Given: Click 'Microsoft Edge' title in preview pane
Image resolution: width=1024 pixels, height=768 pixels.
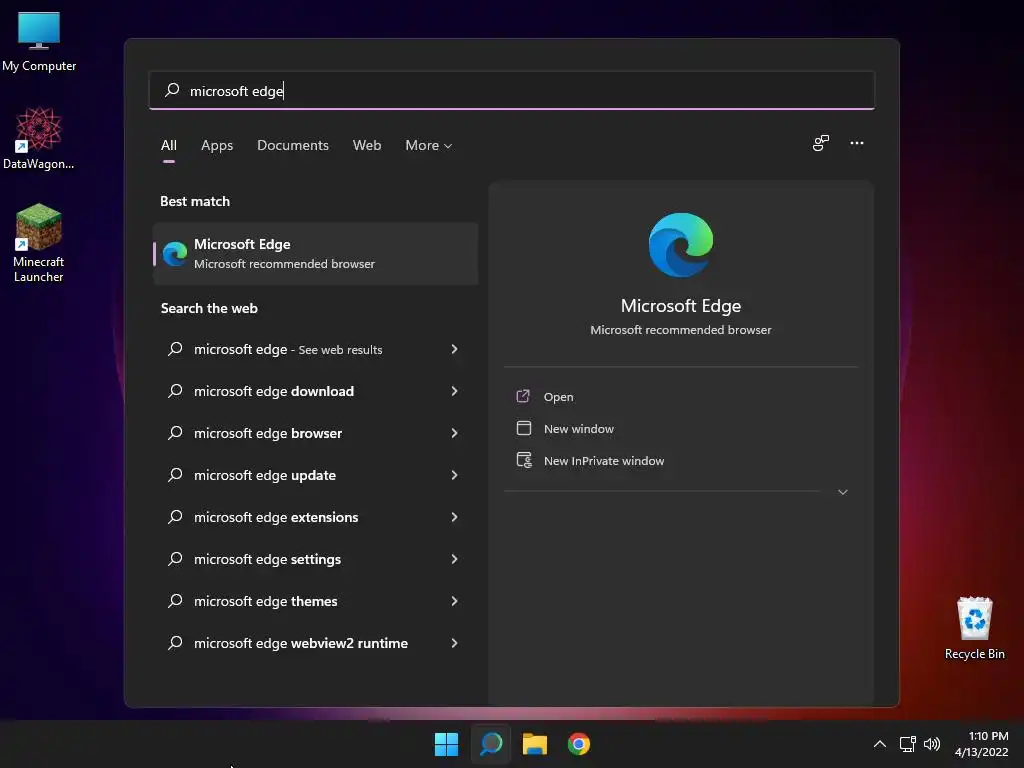Looking at the screenshot, I should (680, 306).
